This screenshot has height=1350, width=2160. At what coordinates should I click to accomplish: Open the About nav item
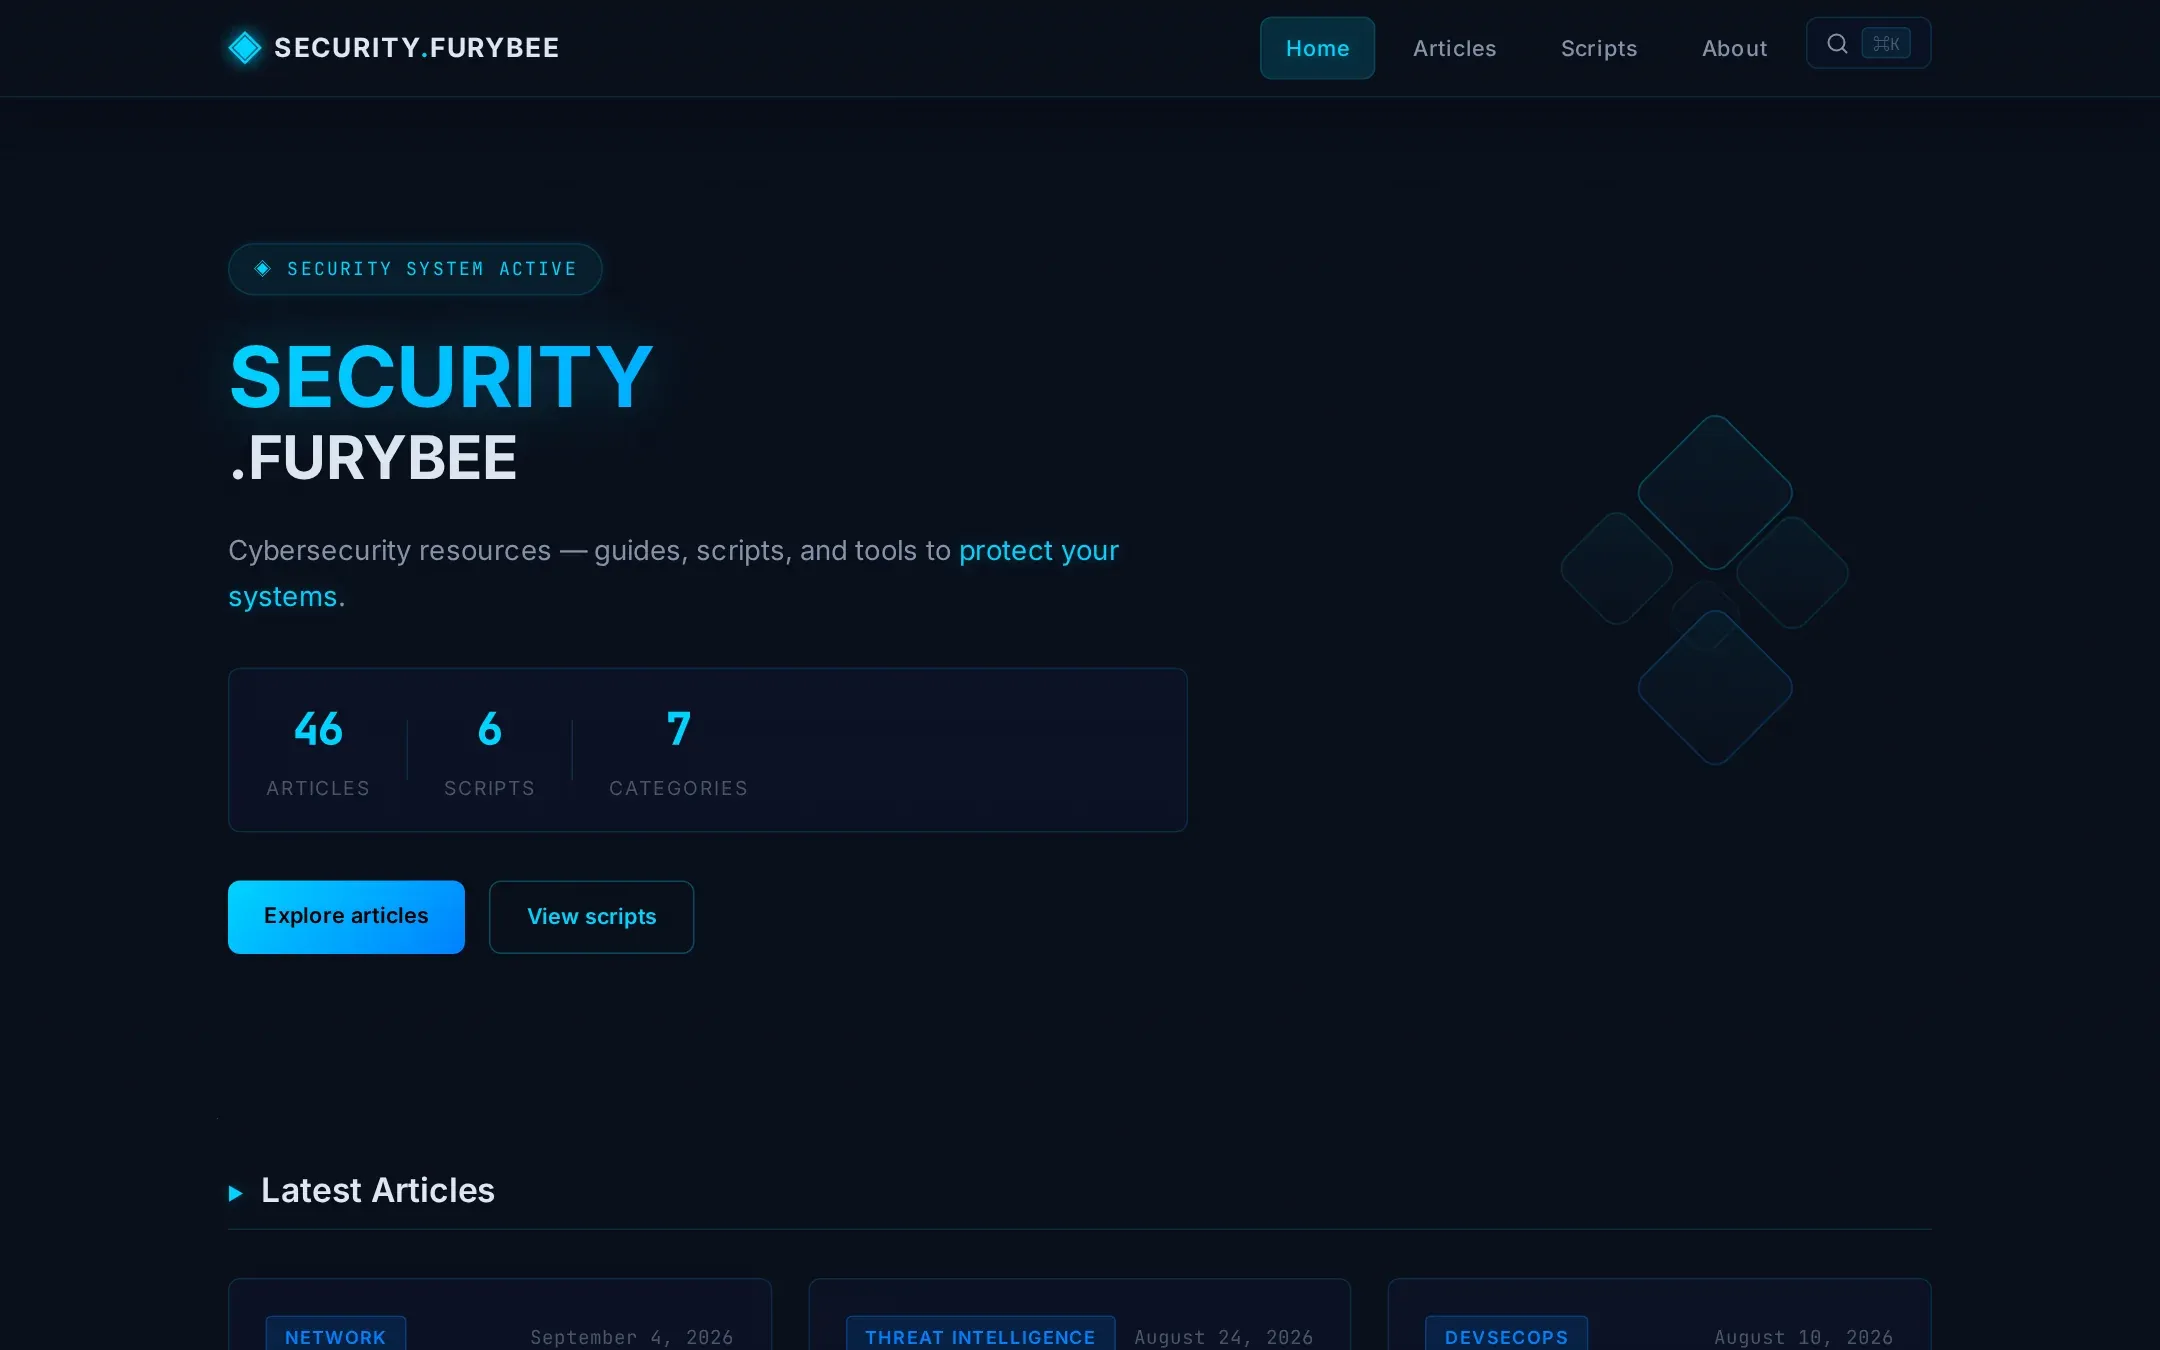pos(1734,48)
